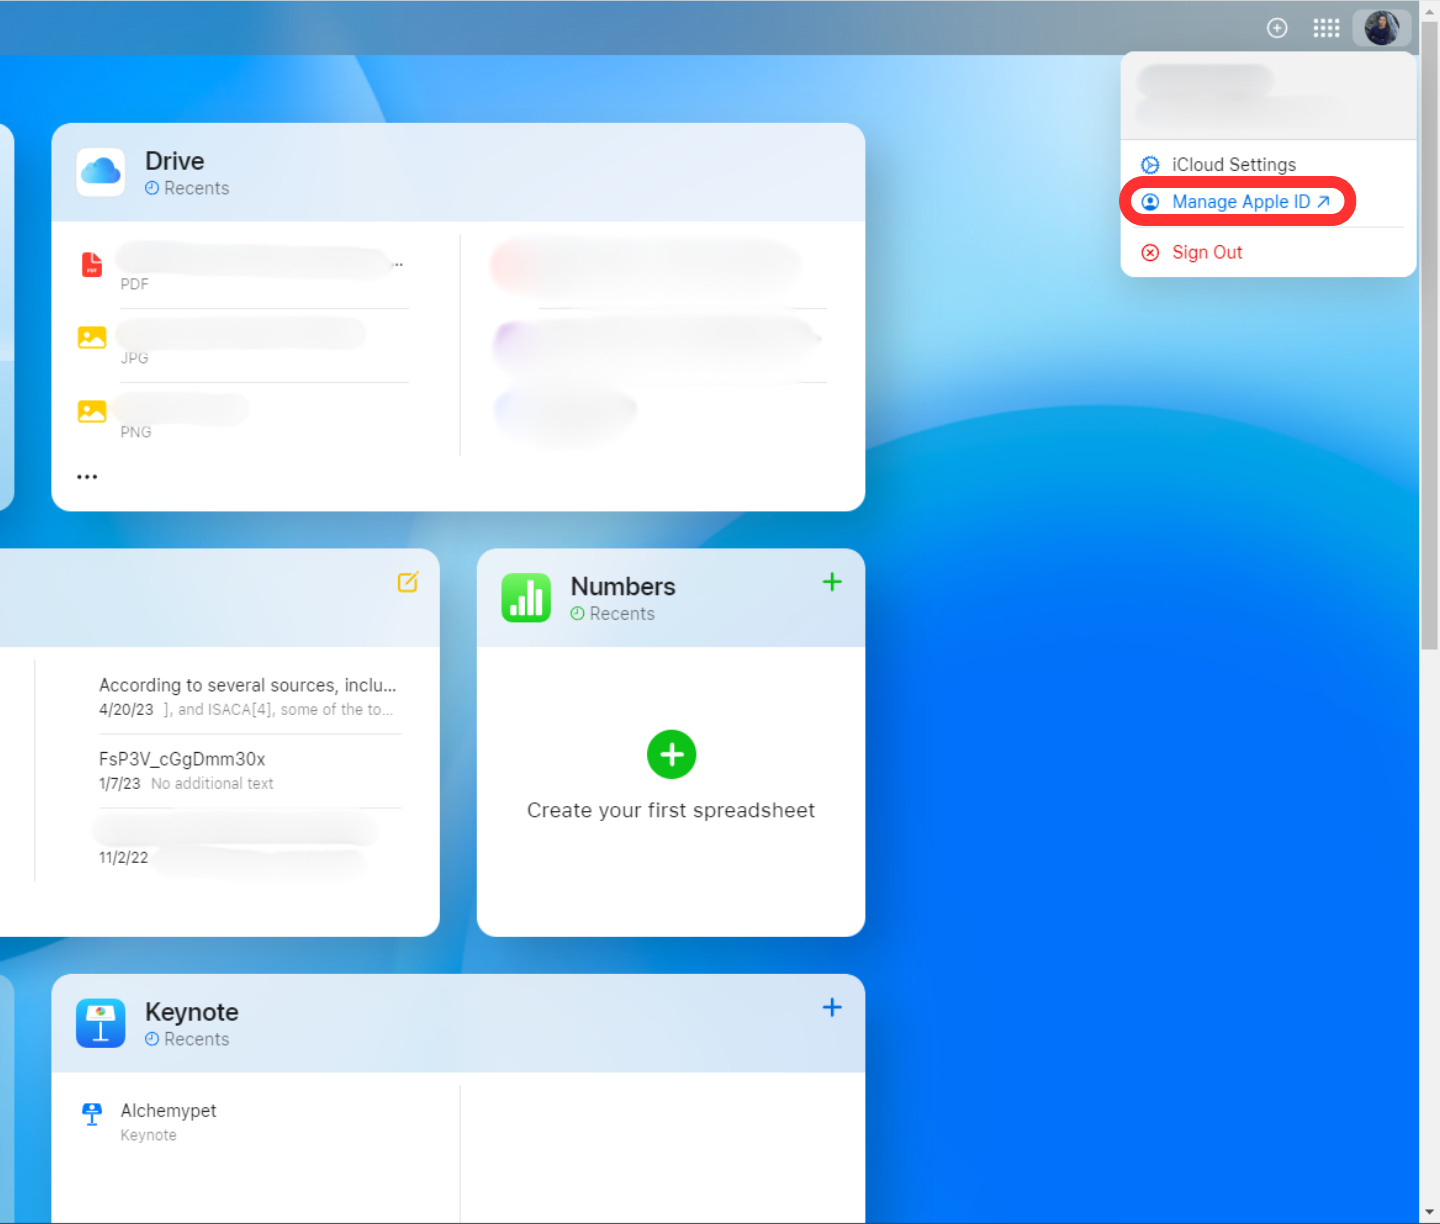Click the Keynote podium app icon
The image size is (1440, 1224).
[101, 1023]
